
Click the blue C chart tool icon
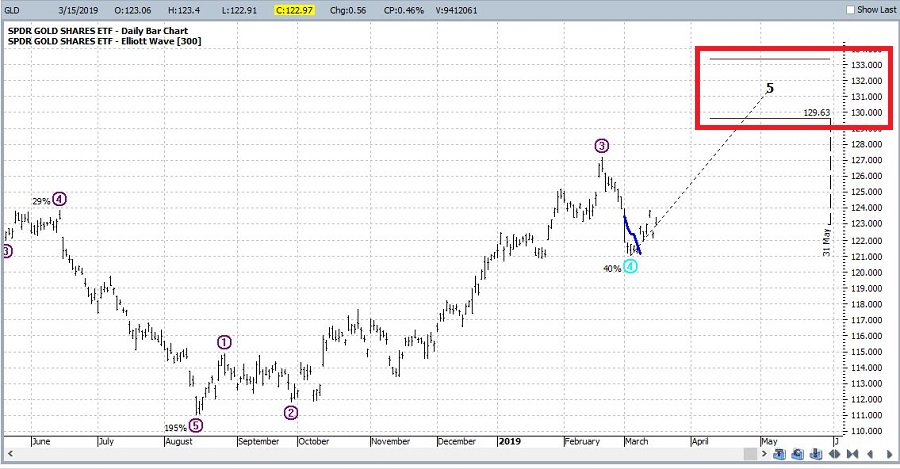point(797,454)
